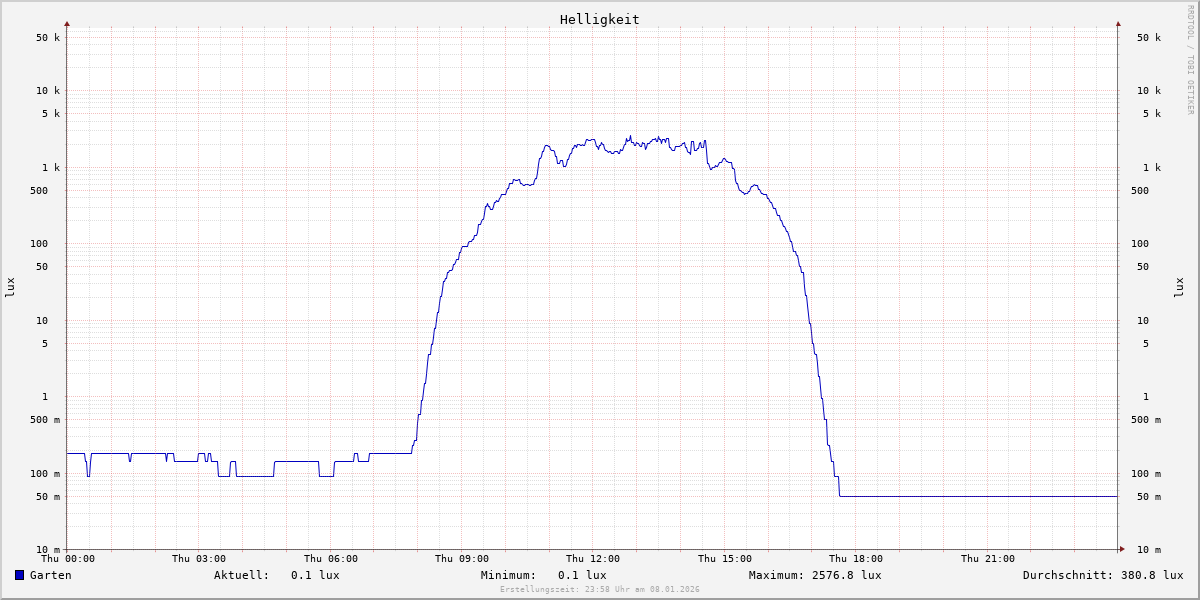Click the 10 m label on the right axis
Screen dimensions: 1200x600
click(1148, 550)
